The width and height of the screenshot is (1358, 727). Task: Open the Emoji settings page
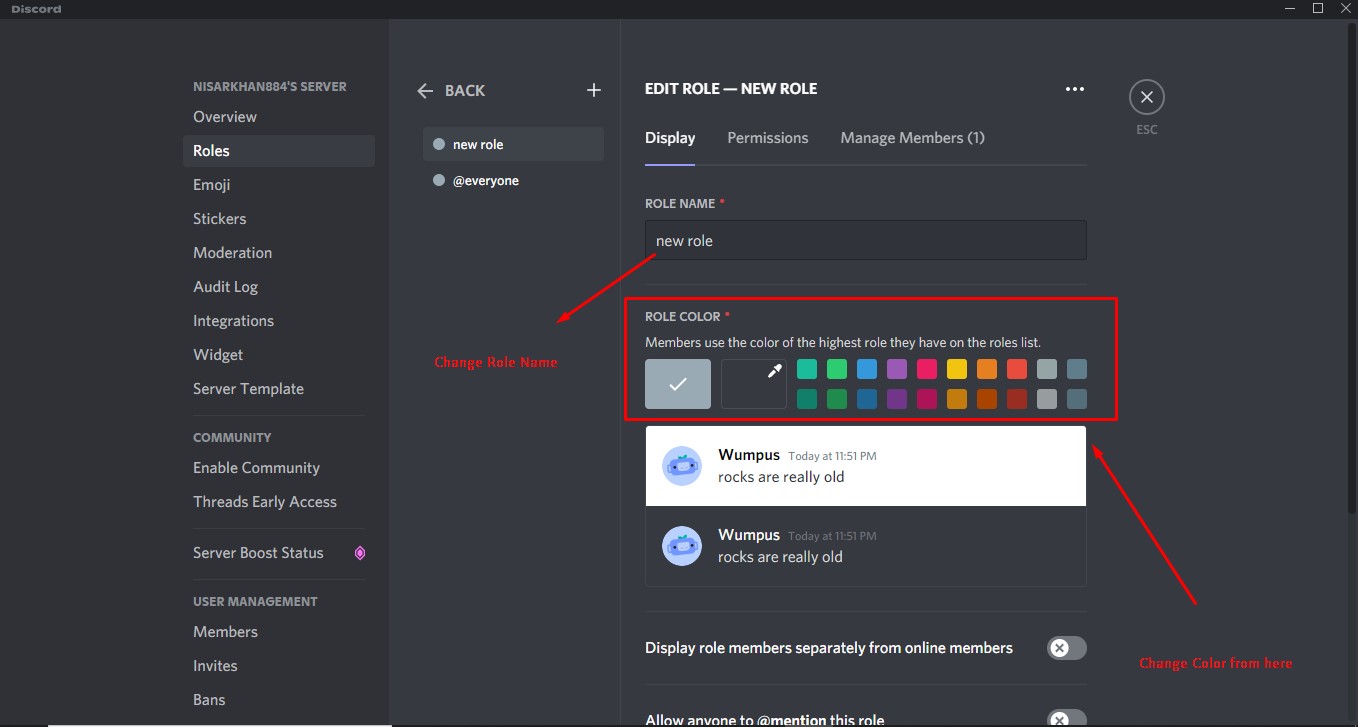click(278, 185)
